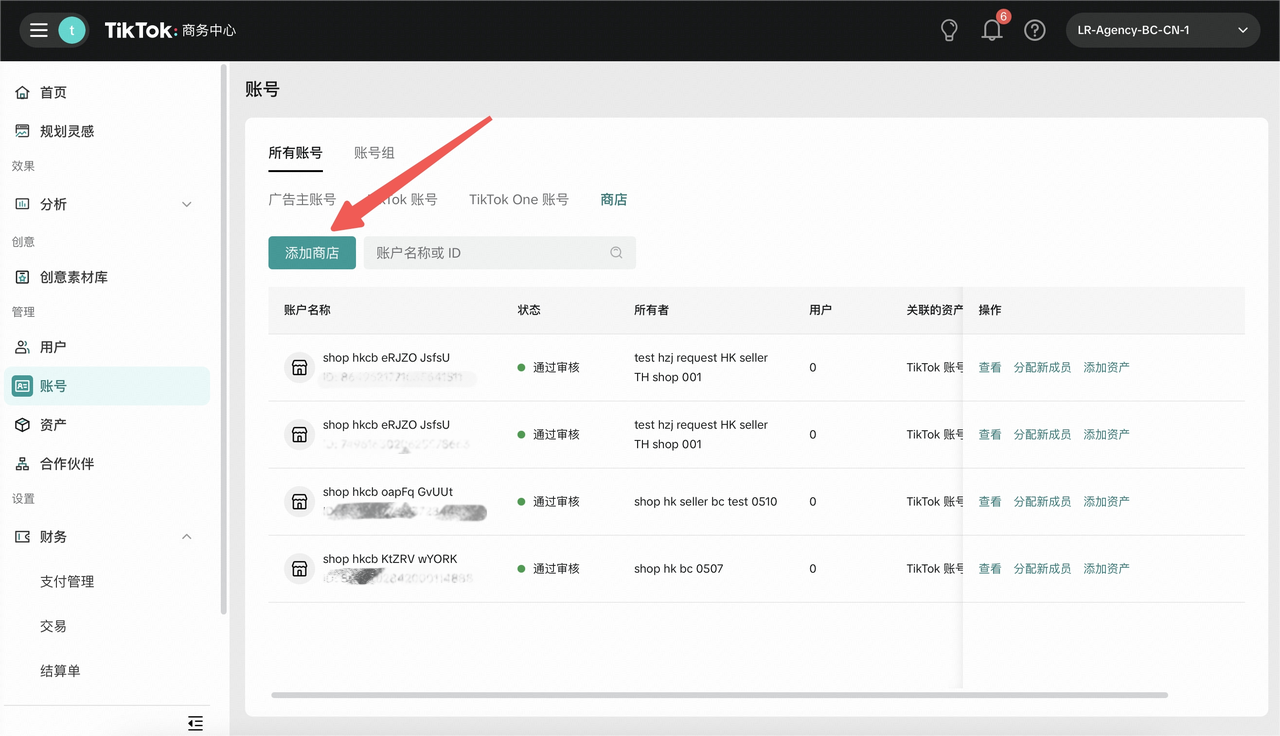Click 查看 for first eRJZO JsfsU row

tap(990, 368)
